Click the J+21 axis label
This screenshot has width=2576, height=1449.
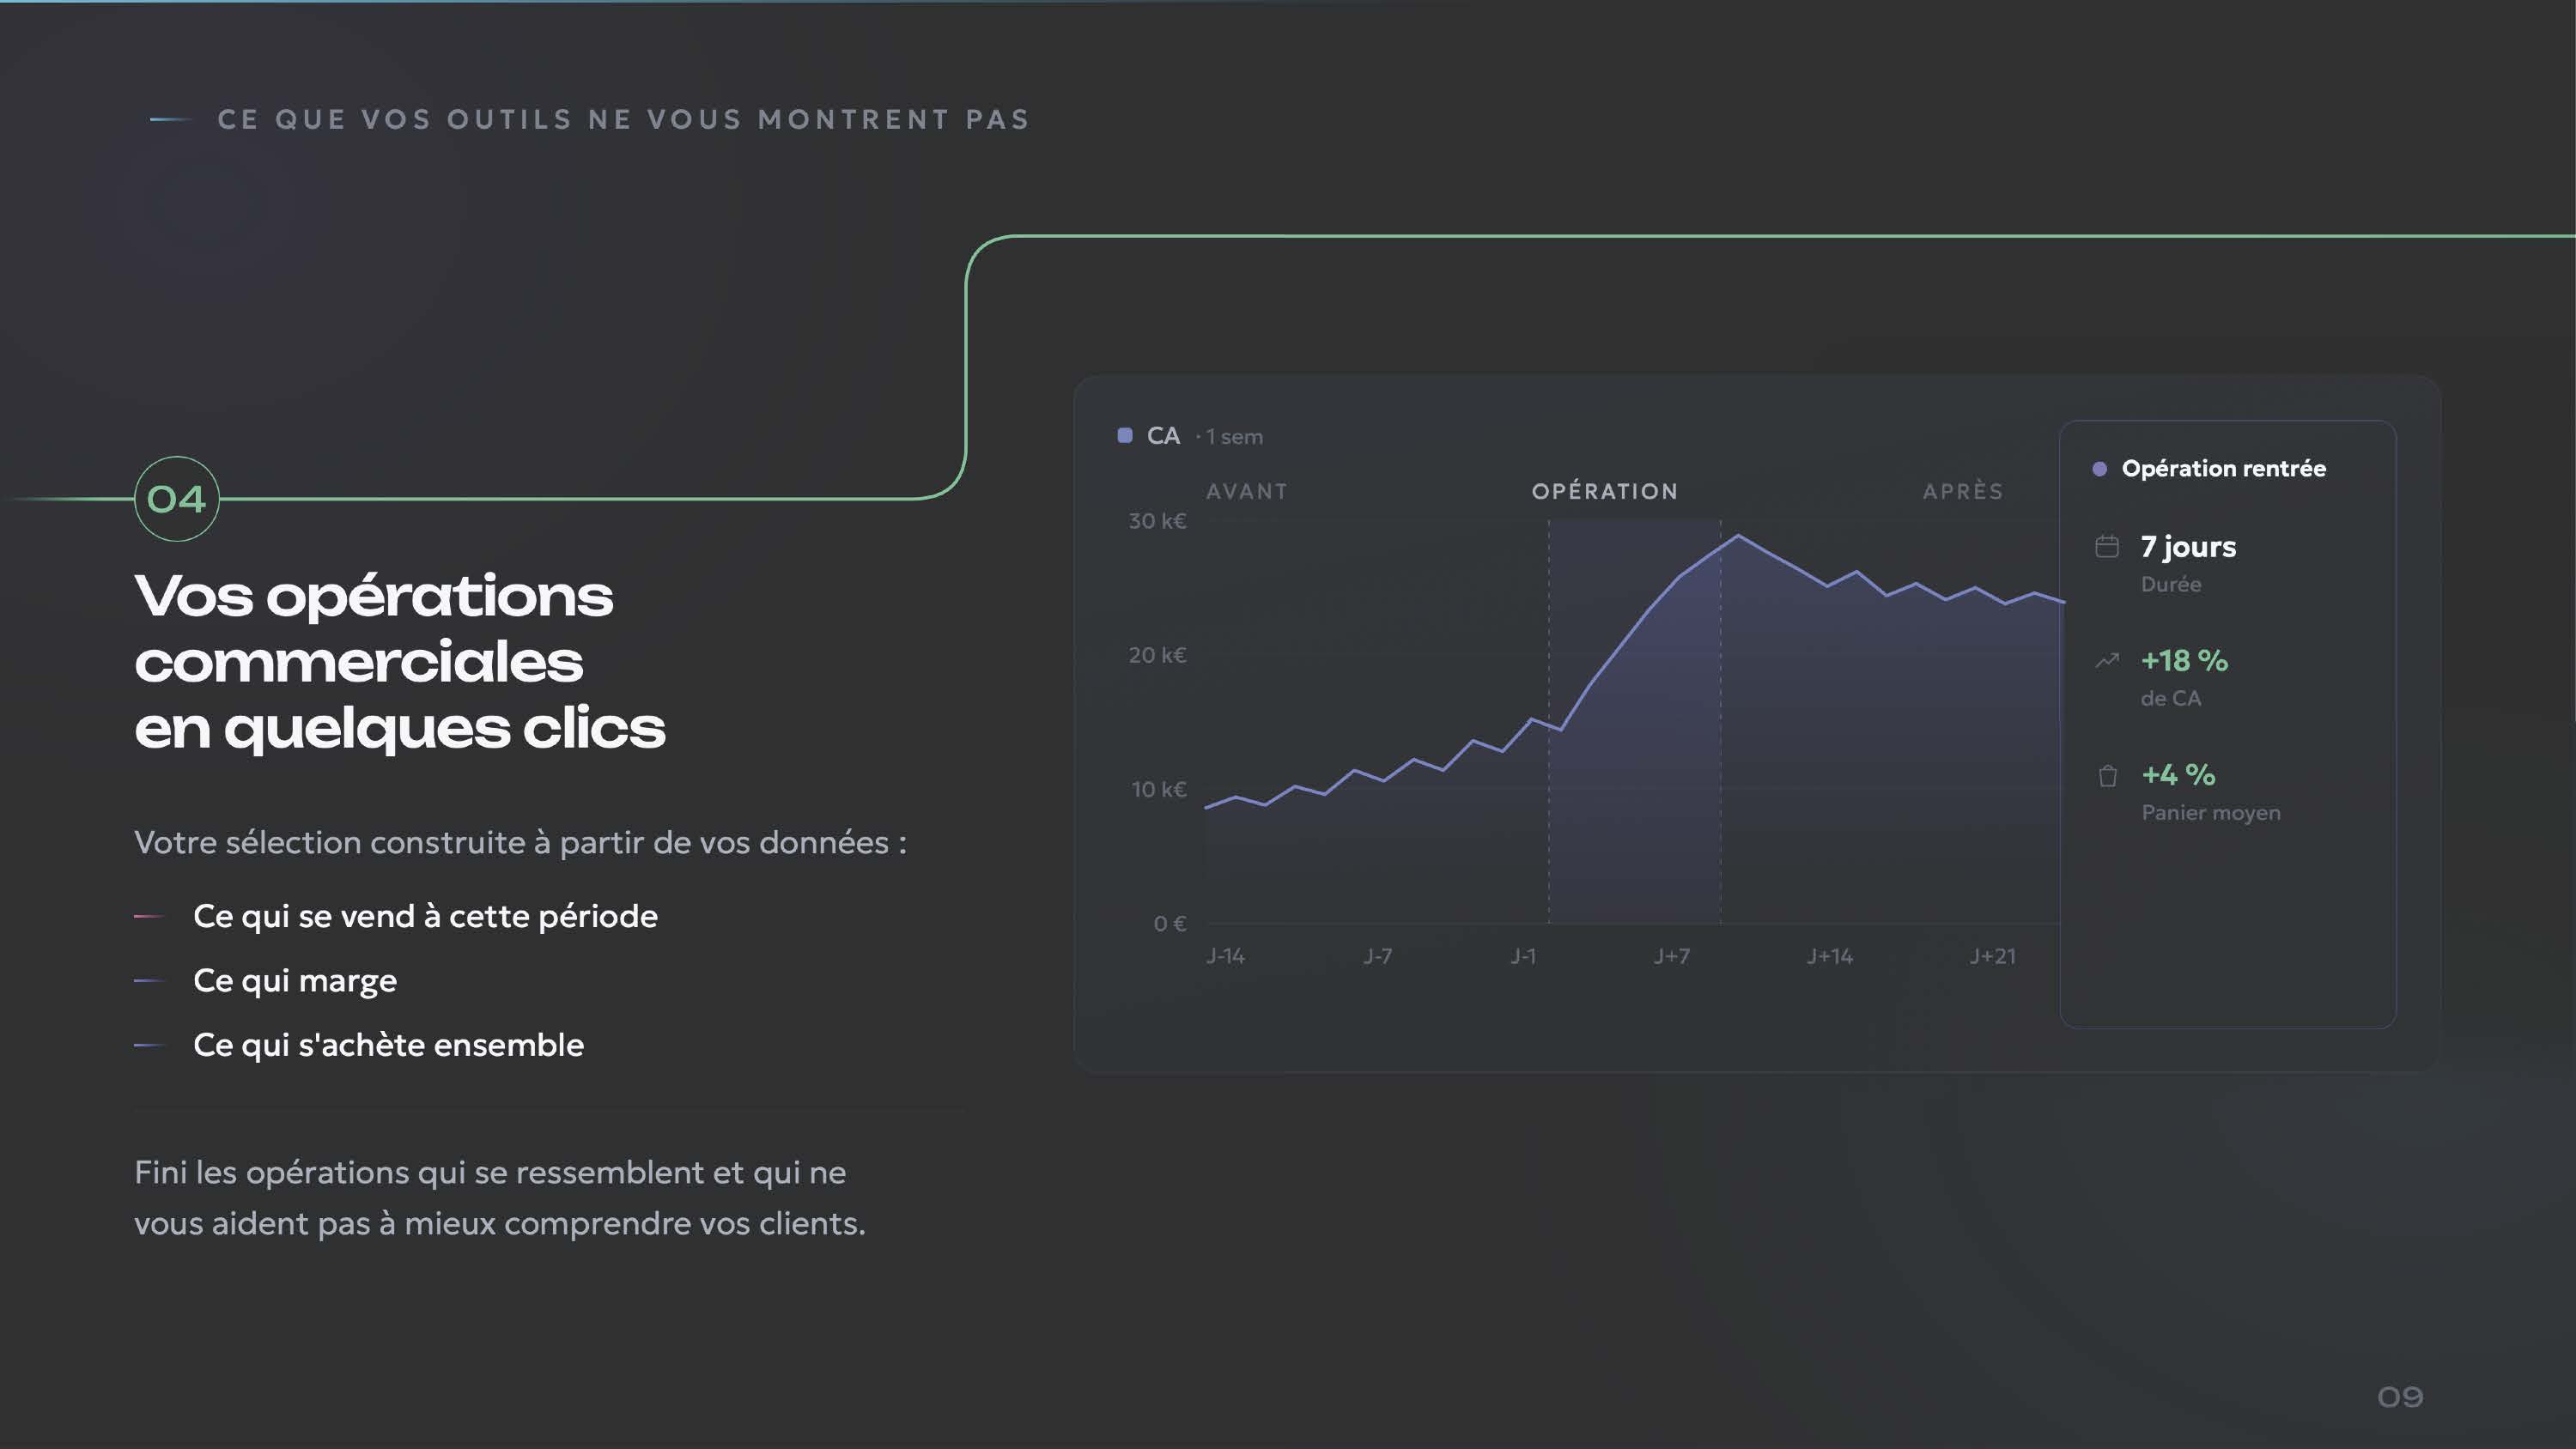point(1992,956)
